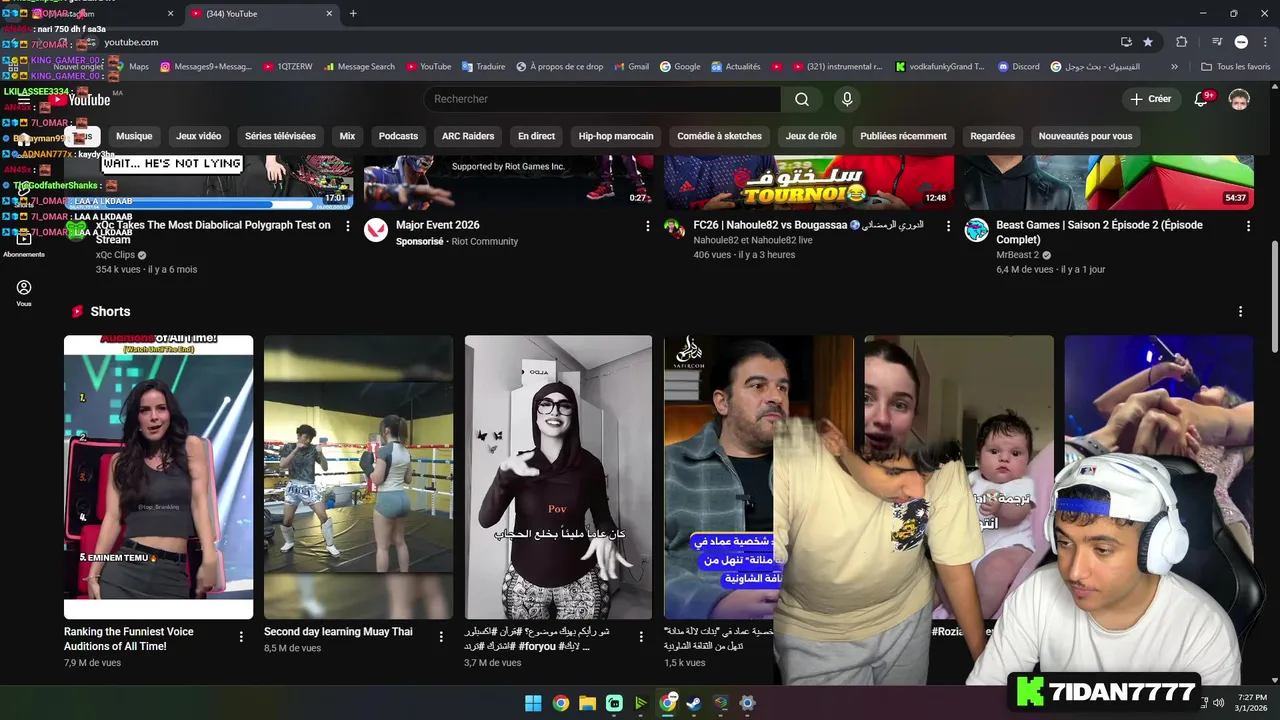Click the page vertical scrollbar
1280x720 pixels.
click(1274, 297)
